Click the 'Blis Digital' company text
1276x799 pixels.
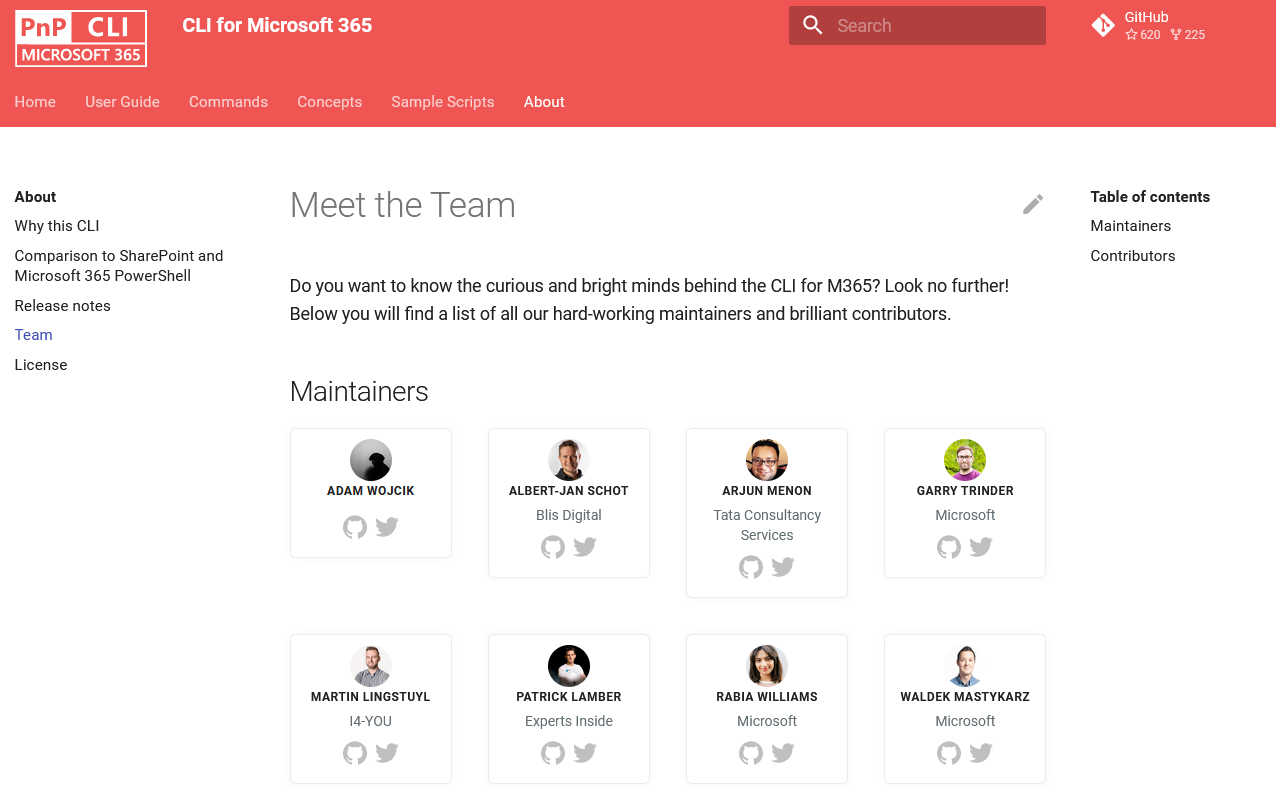tap(569, 515)
